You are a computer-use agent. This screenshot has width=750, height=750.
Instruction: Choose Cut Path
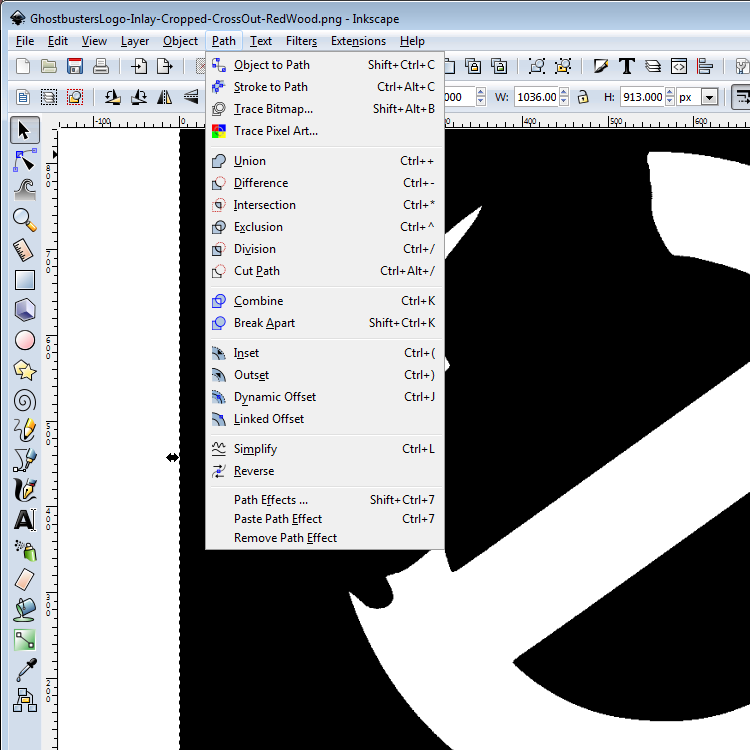tap(324, 271)
